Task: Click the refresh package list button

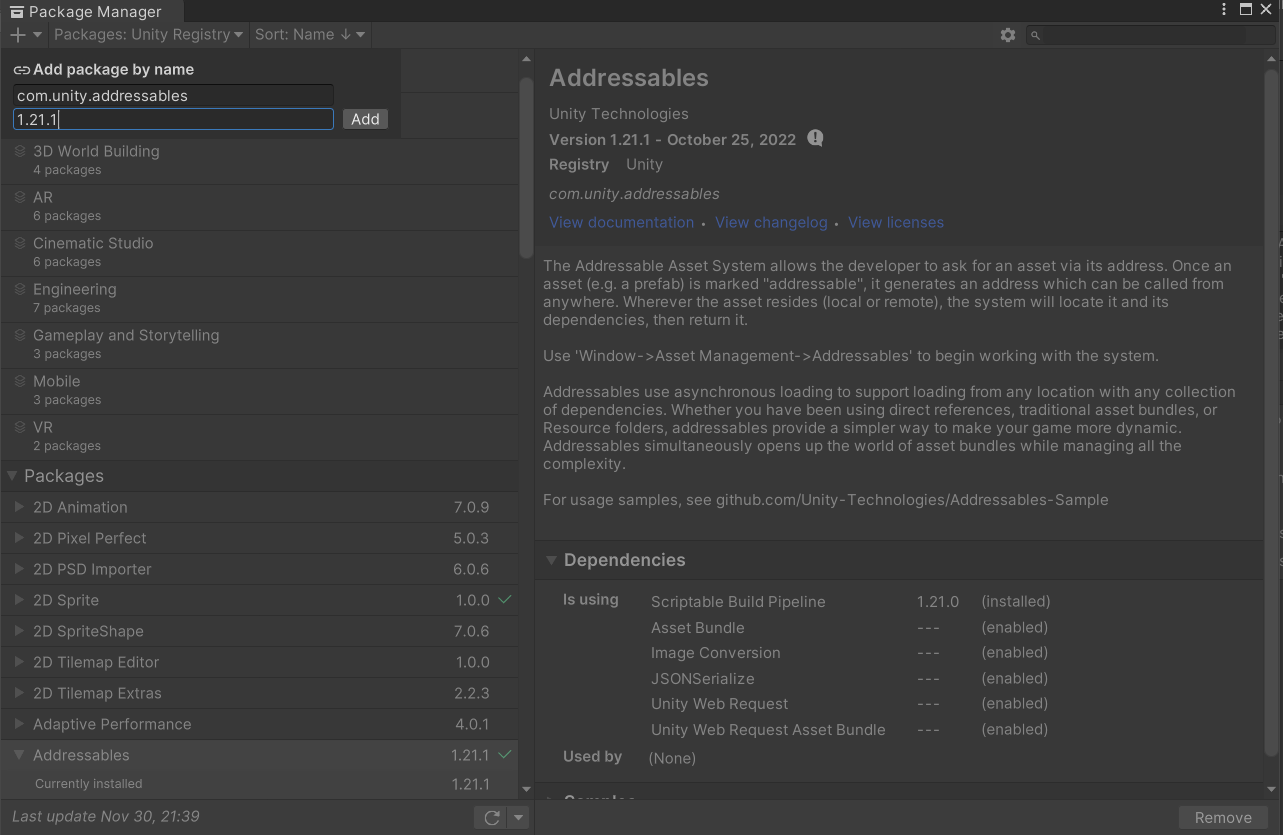Action: tap(491, 817)
